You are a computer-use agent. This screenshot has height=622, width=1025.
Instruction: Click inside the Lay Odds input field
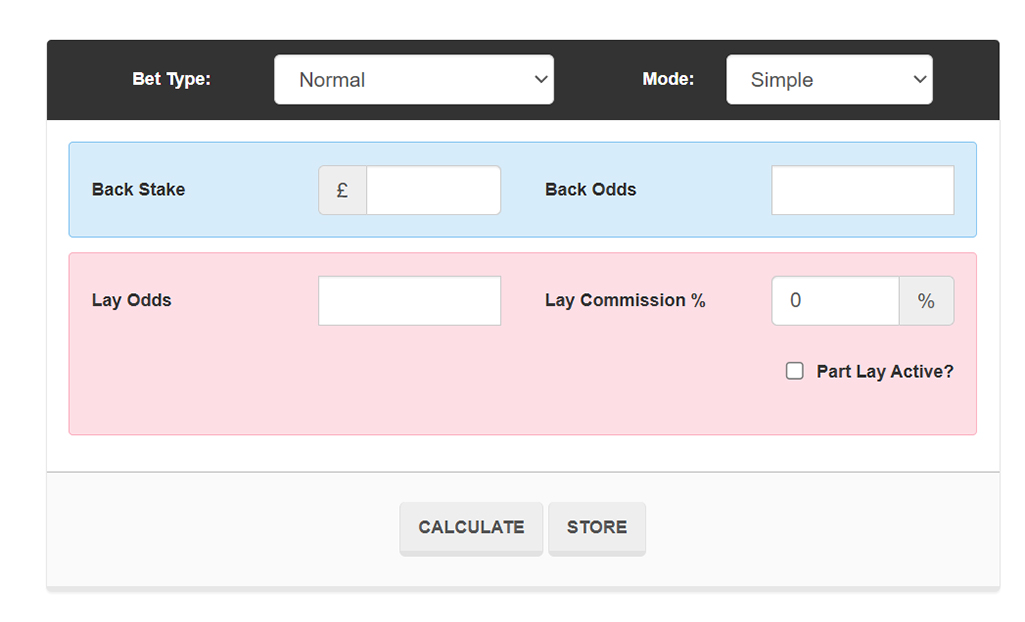tap(409, 300)
